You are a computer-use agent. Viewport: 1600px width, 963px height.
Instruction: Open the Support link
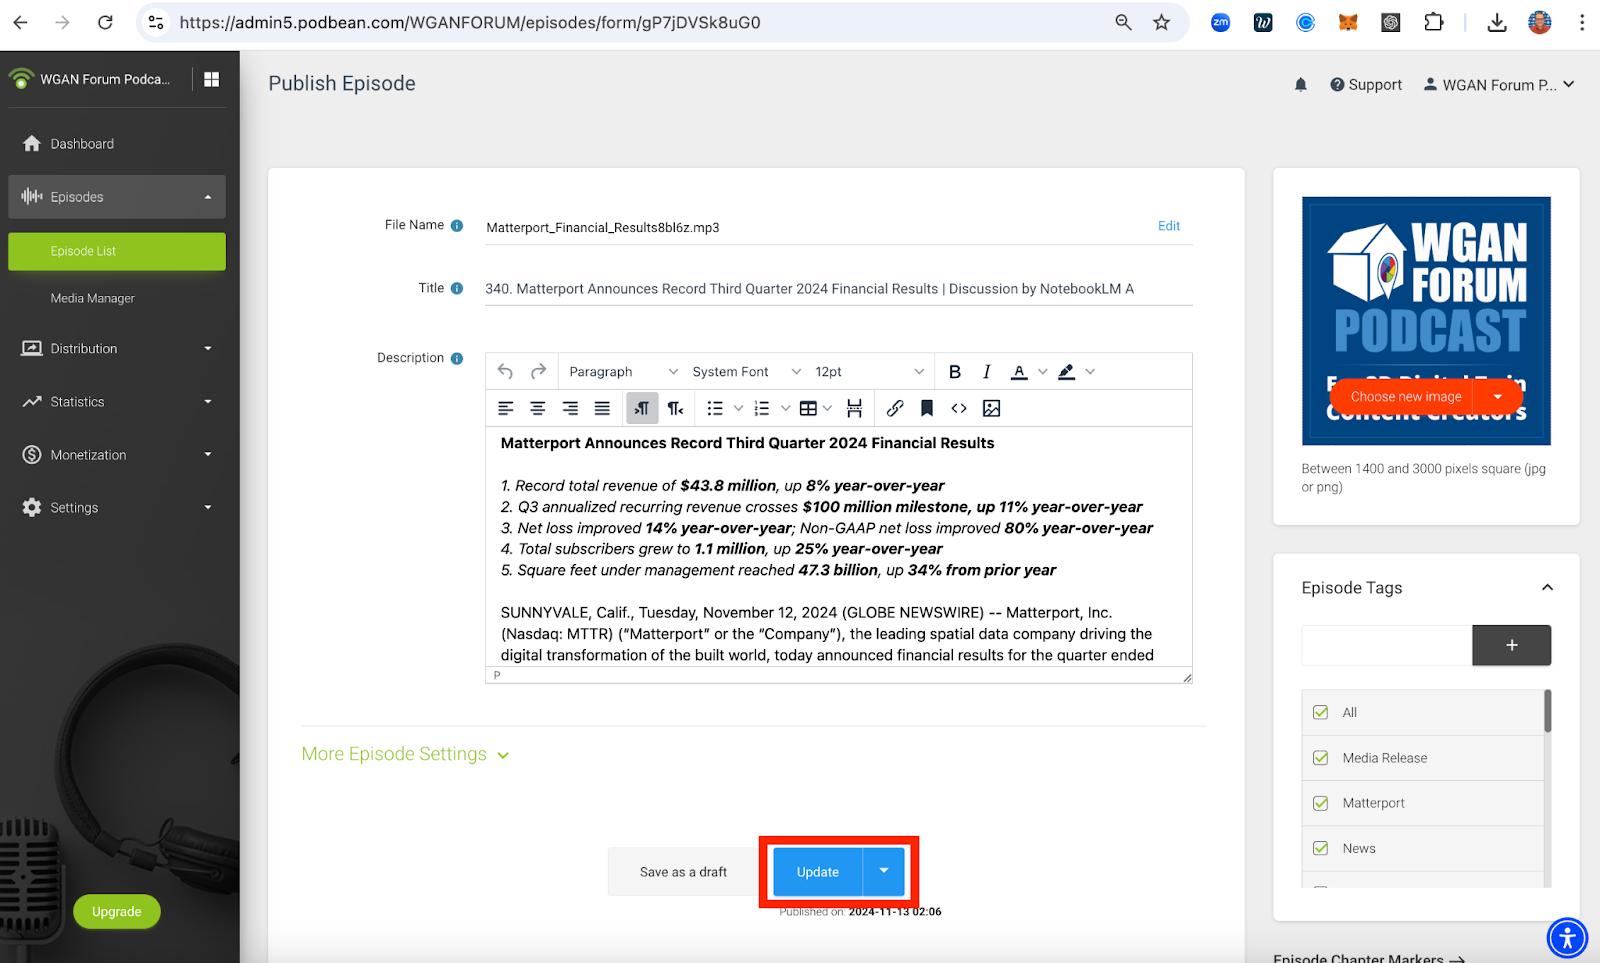(x=1366, y=85)
